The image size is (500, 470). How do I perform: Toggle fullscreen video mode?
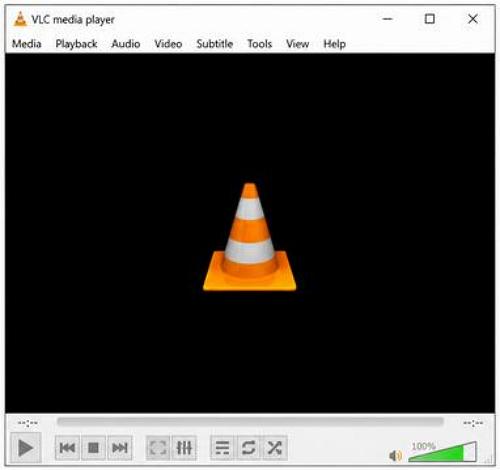pyautogui.click(x=158, y=448)
